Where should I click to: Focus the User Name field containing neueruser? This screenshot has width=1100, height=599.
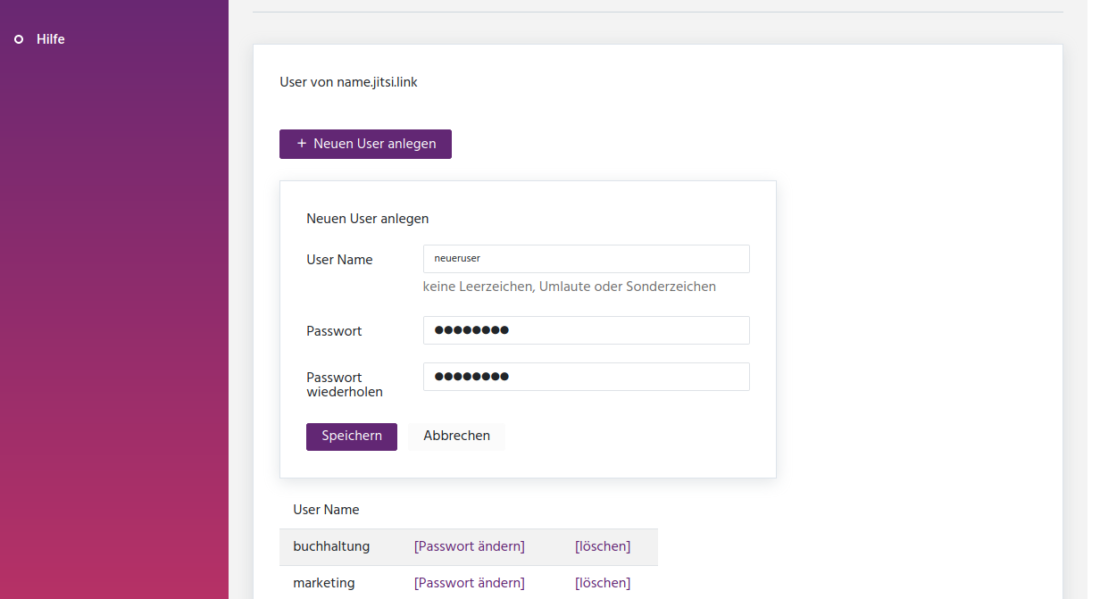[x=585, y=259]
